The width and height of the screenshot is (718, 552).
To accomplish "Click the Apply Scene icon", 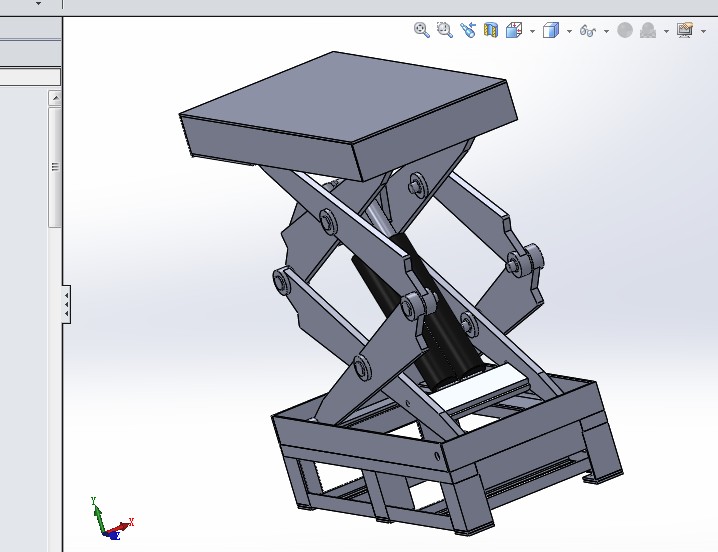I will click(648, 30).
